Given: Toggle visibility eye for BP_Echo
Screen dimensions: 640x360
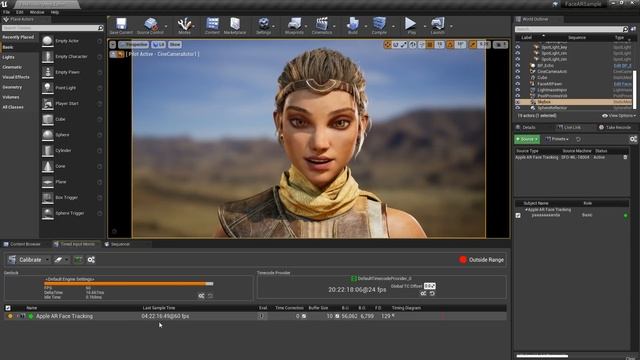Looking at the screenshot, I should pos(518,65).
